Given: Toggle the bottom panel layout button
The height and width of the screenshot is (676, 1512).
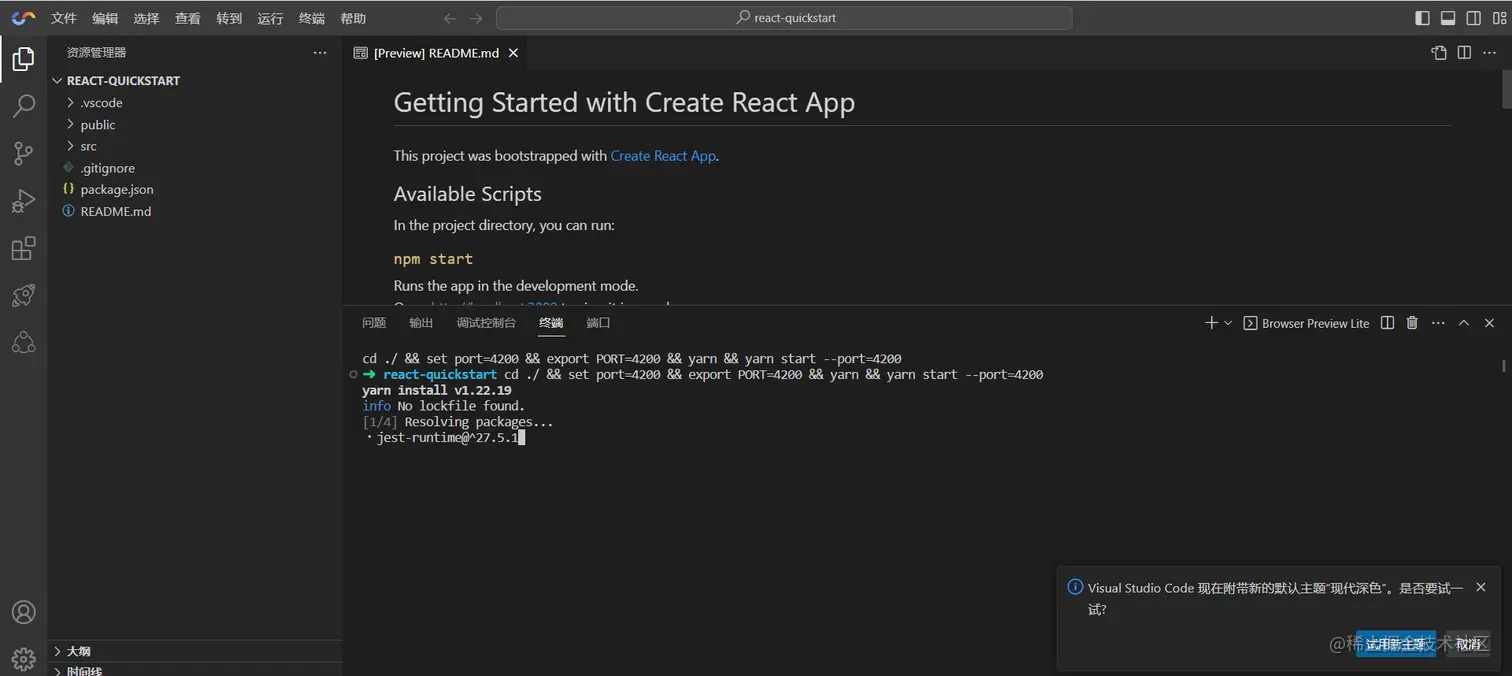Looking at the screenshot, I should [x=1447, y=18].
